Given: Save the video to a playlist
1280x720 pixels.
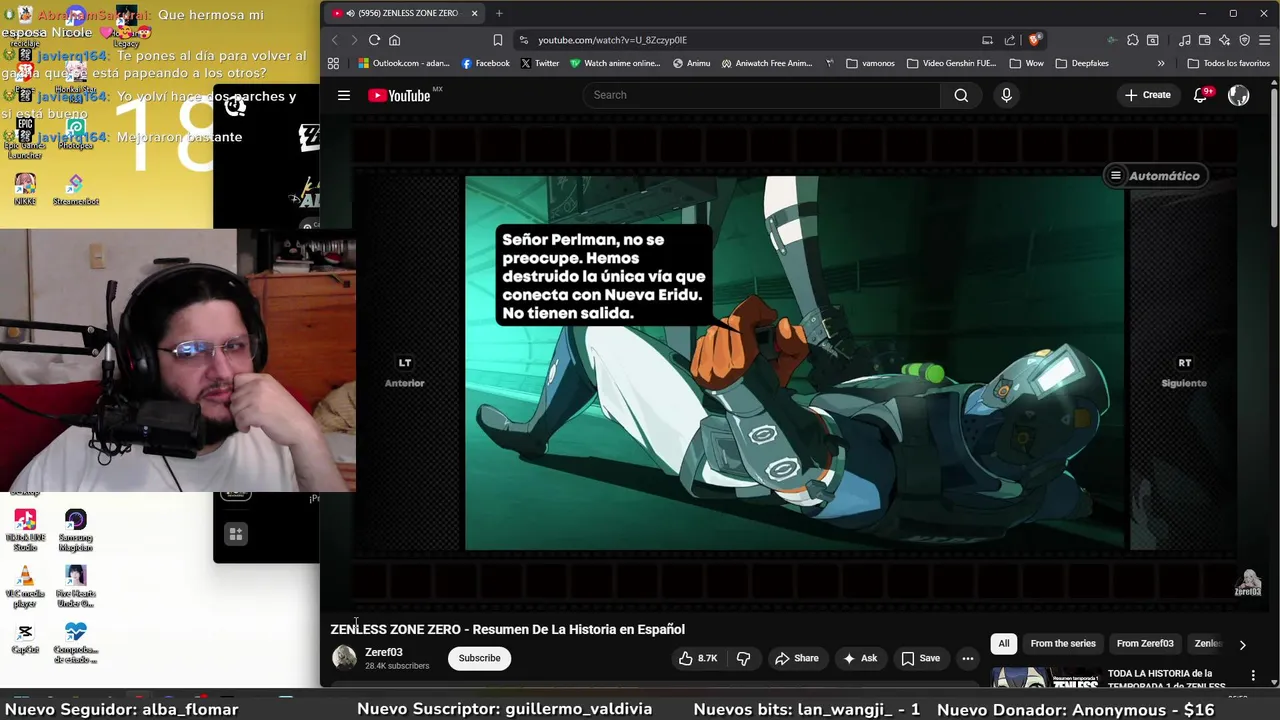Looking at the screenshot, I should click(920, 658).
